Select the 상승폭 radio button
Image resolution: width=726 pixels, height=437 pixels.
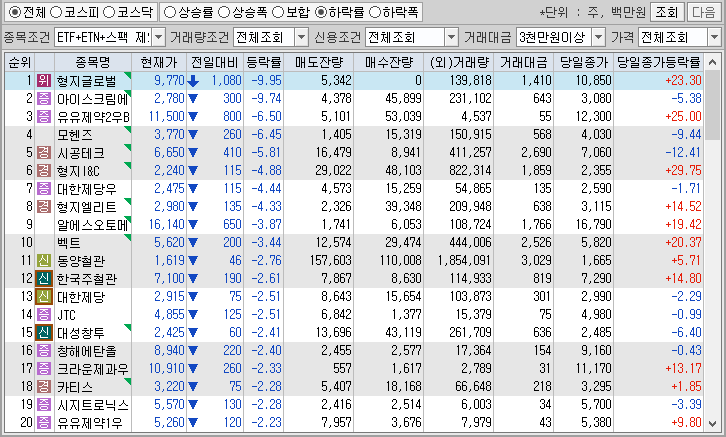tap(224, 12)
